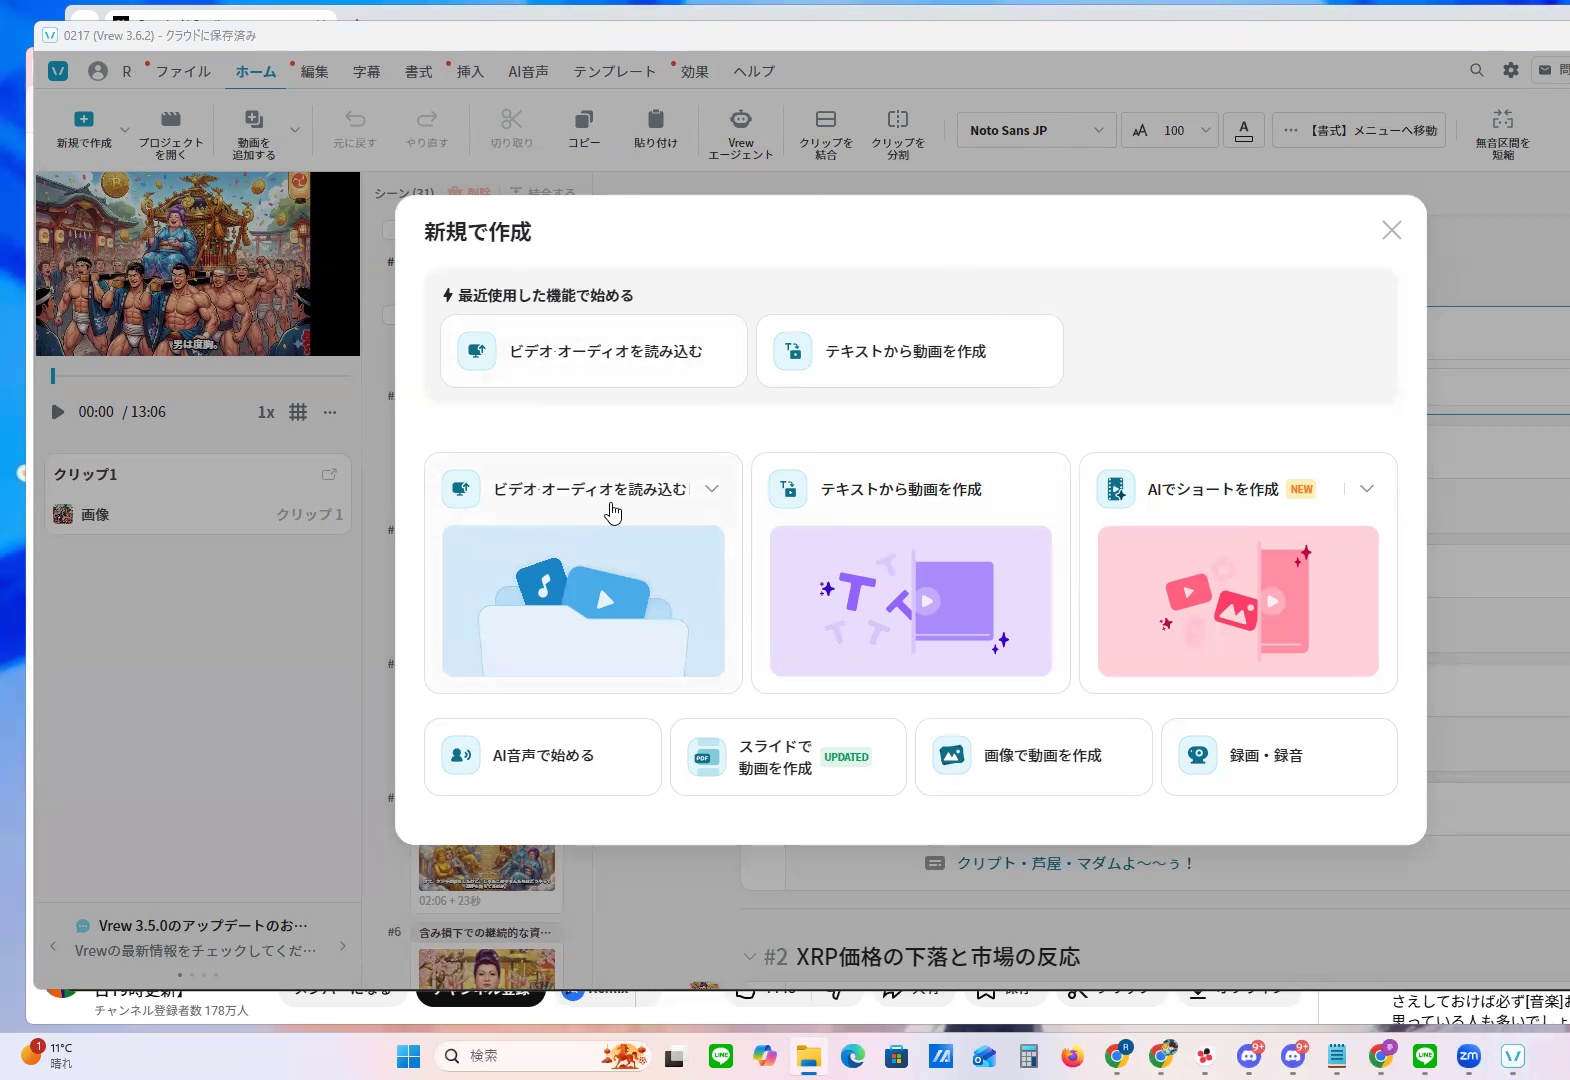This screenshot has width=1570, height=1080.
Task: Open the ヘルプ menu
Action: [754, 72]
